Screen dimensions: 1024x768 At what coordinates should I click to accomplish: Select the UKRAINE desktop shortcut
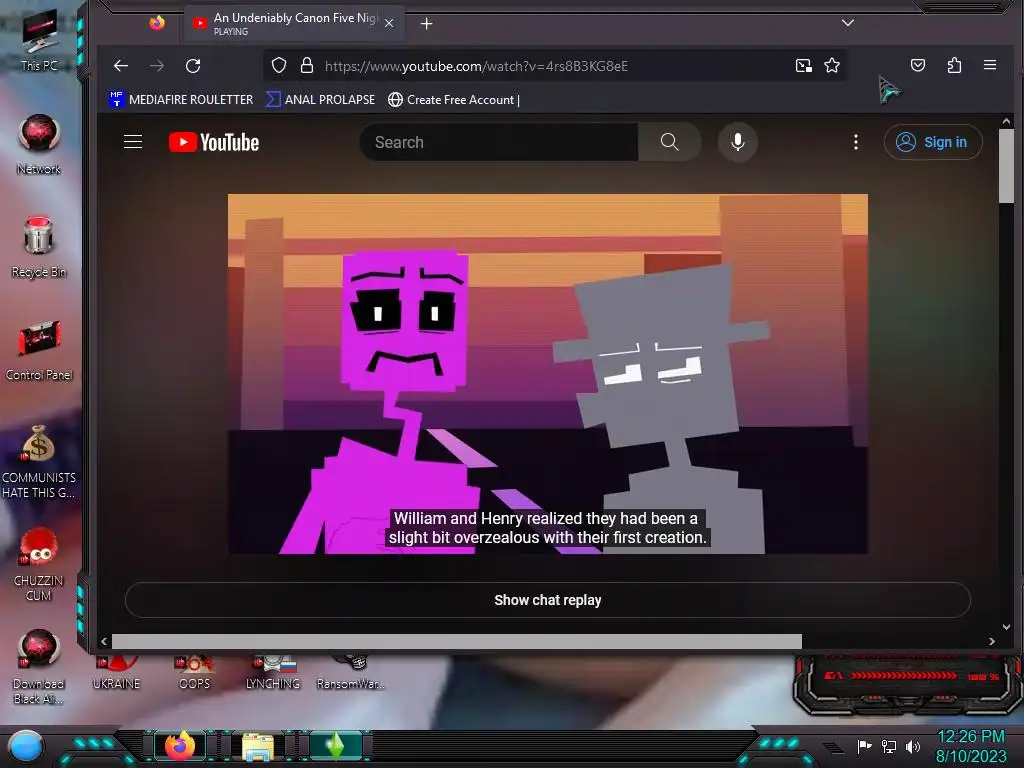point(117,673)
